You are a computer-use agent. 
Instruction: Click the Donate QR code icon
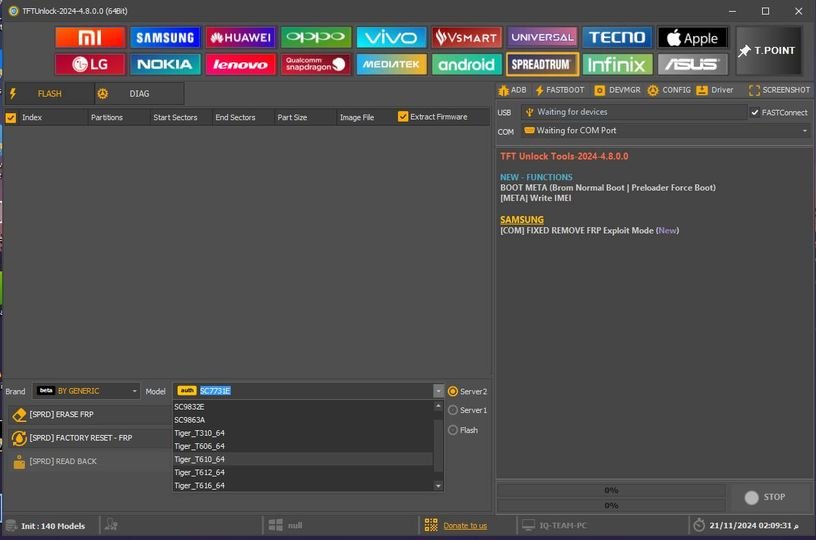click(x=431, y=525)
